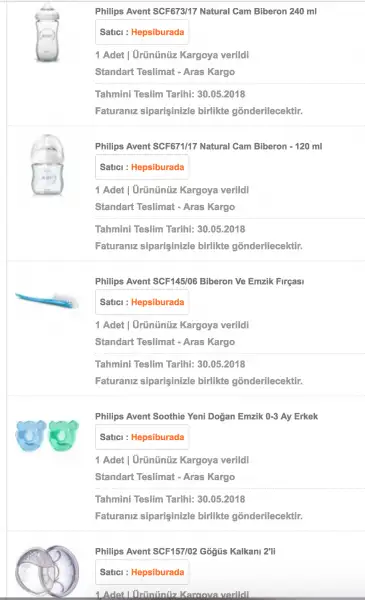Click the Satıcı box under the bottle brush
This screenshot has height=600, width=365.
(142, 302)
